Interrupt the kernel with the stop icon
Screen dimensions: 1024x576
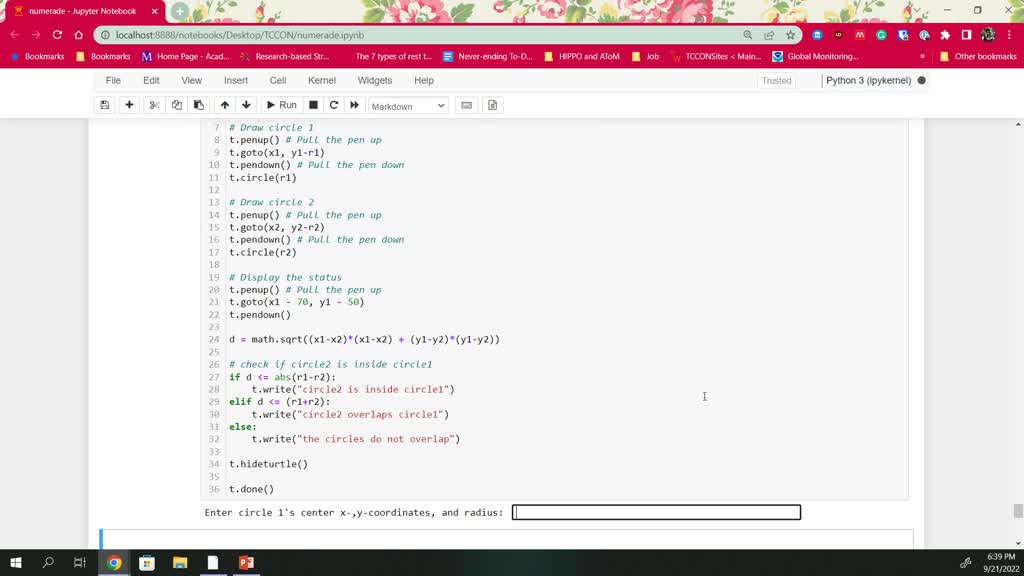314,105
